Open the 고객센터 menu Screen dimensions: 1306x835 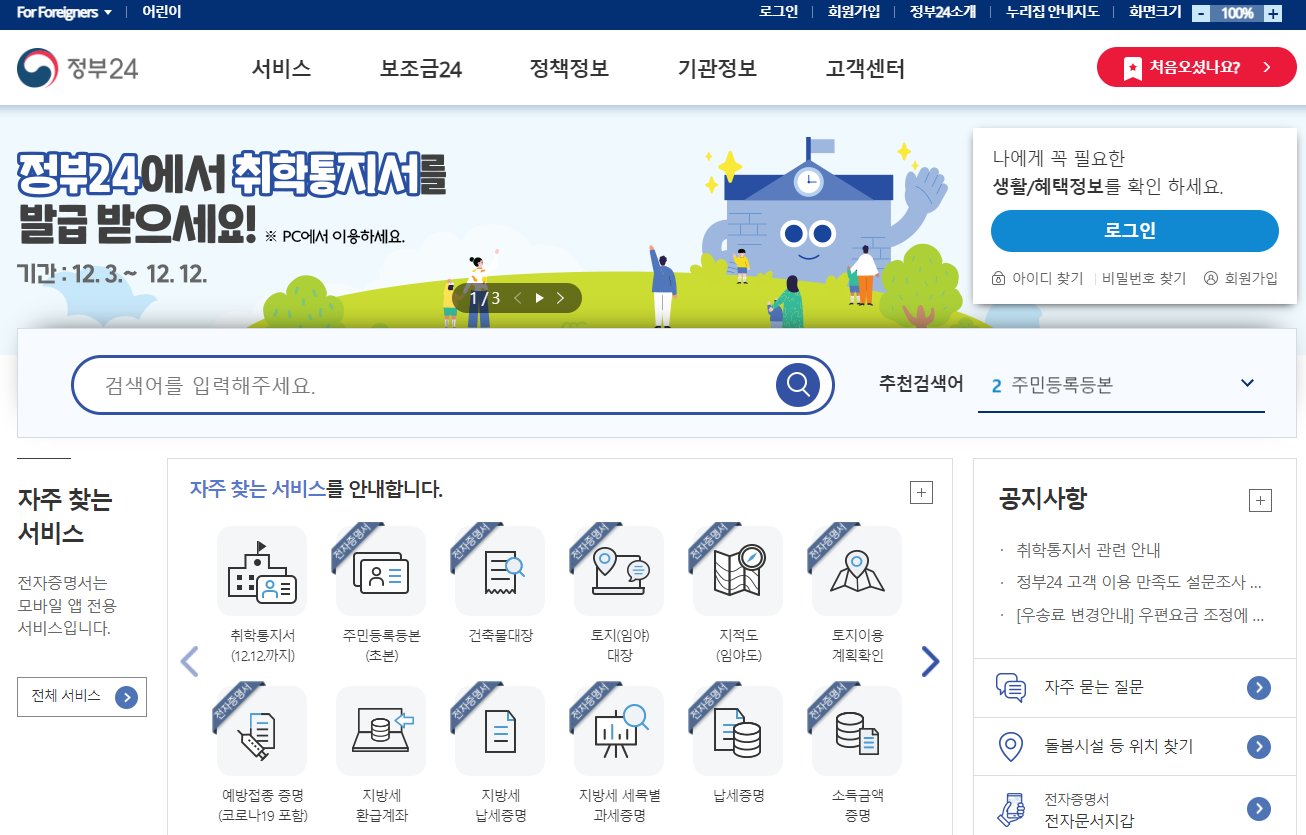click(x=865, y=69)
